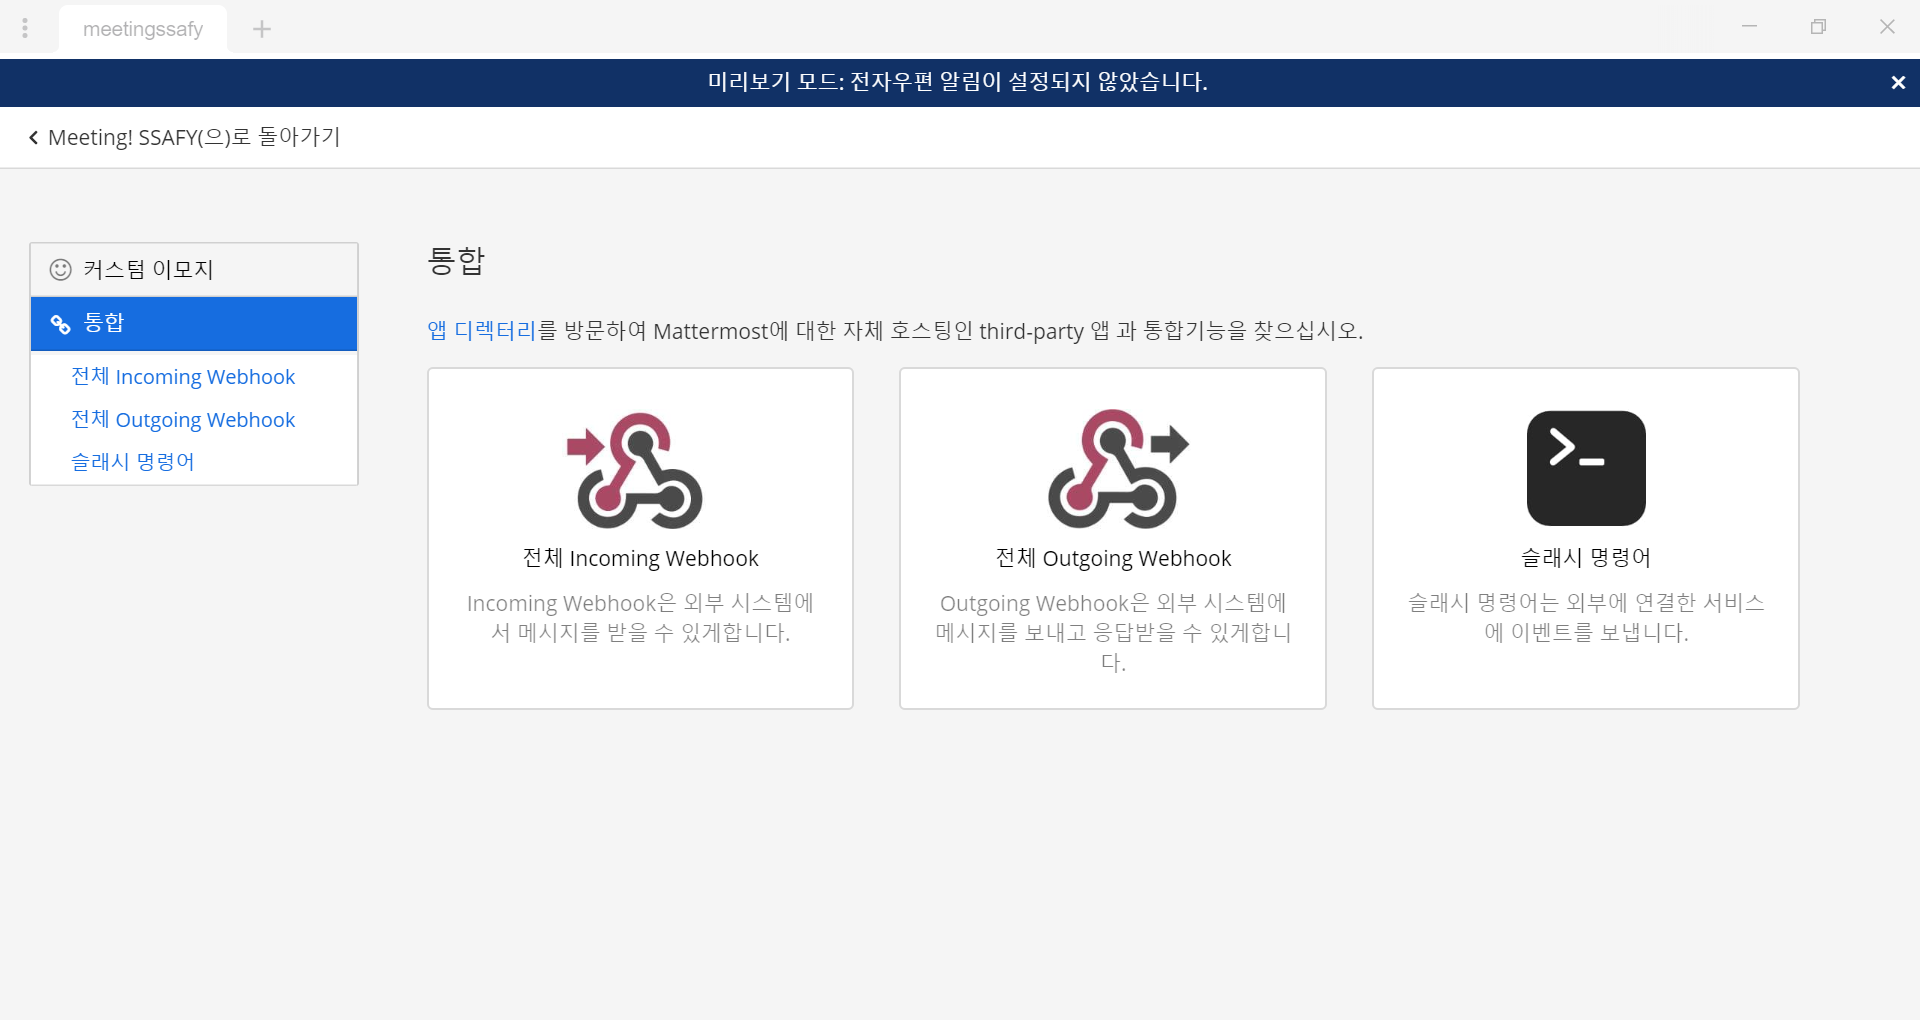
Task: Click Incoming Webhook card description text
Action: 640,618
